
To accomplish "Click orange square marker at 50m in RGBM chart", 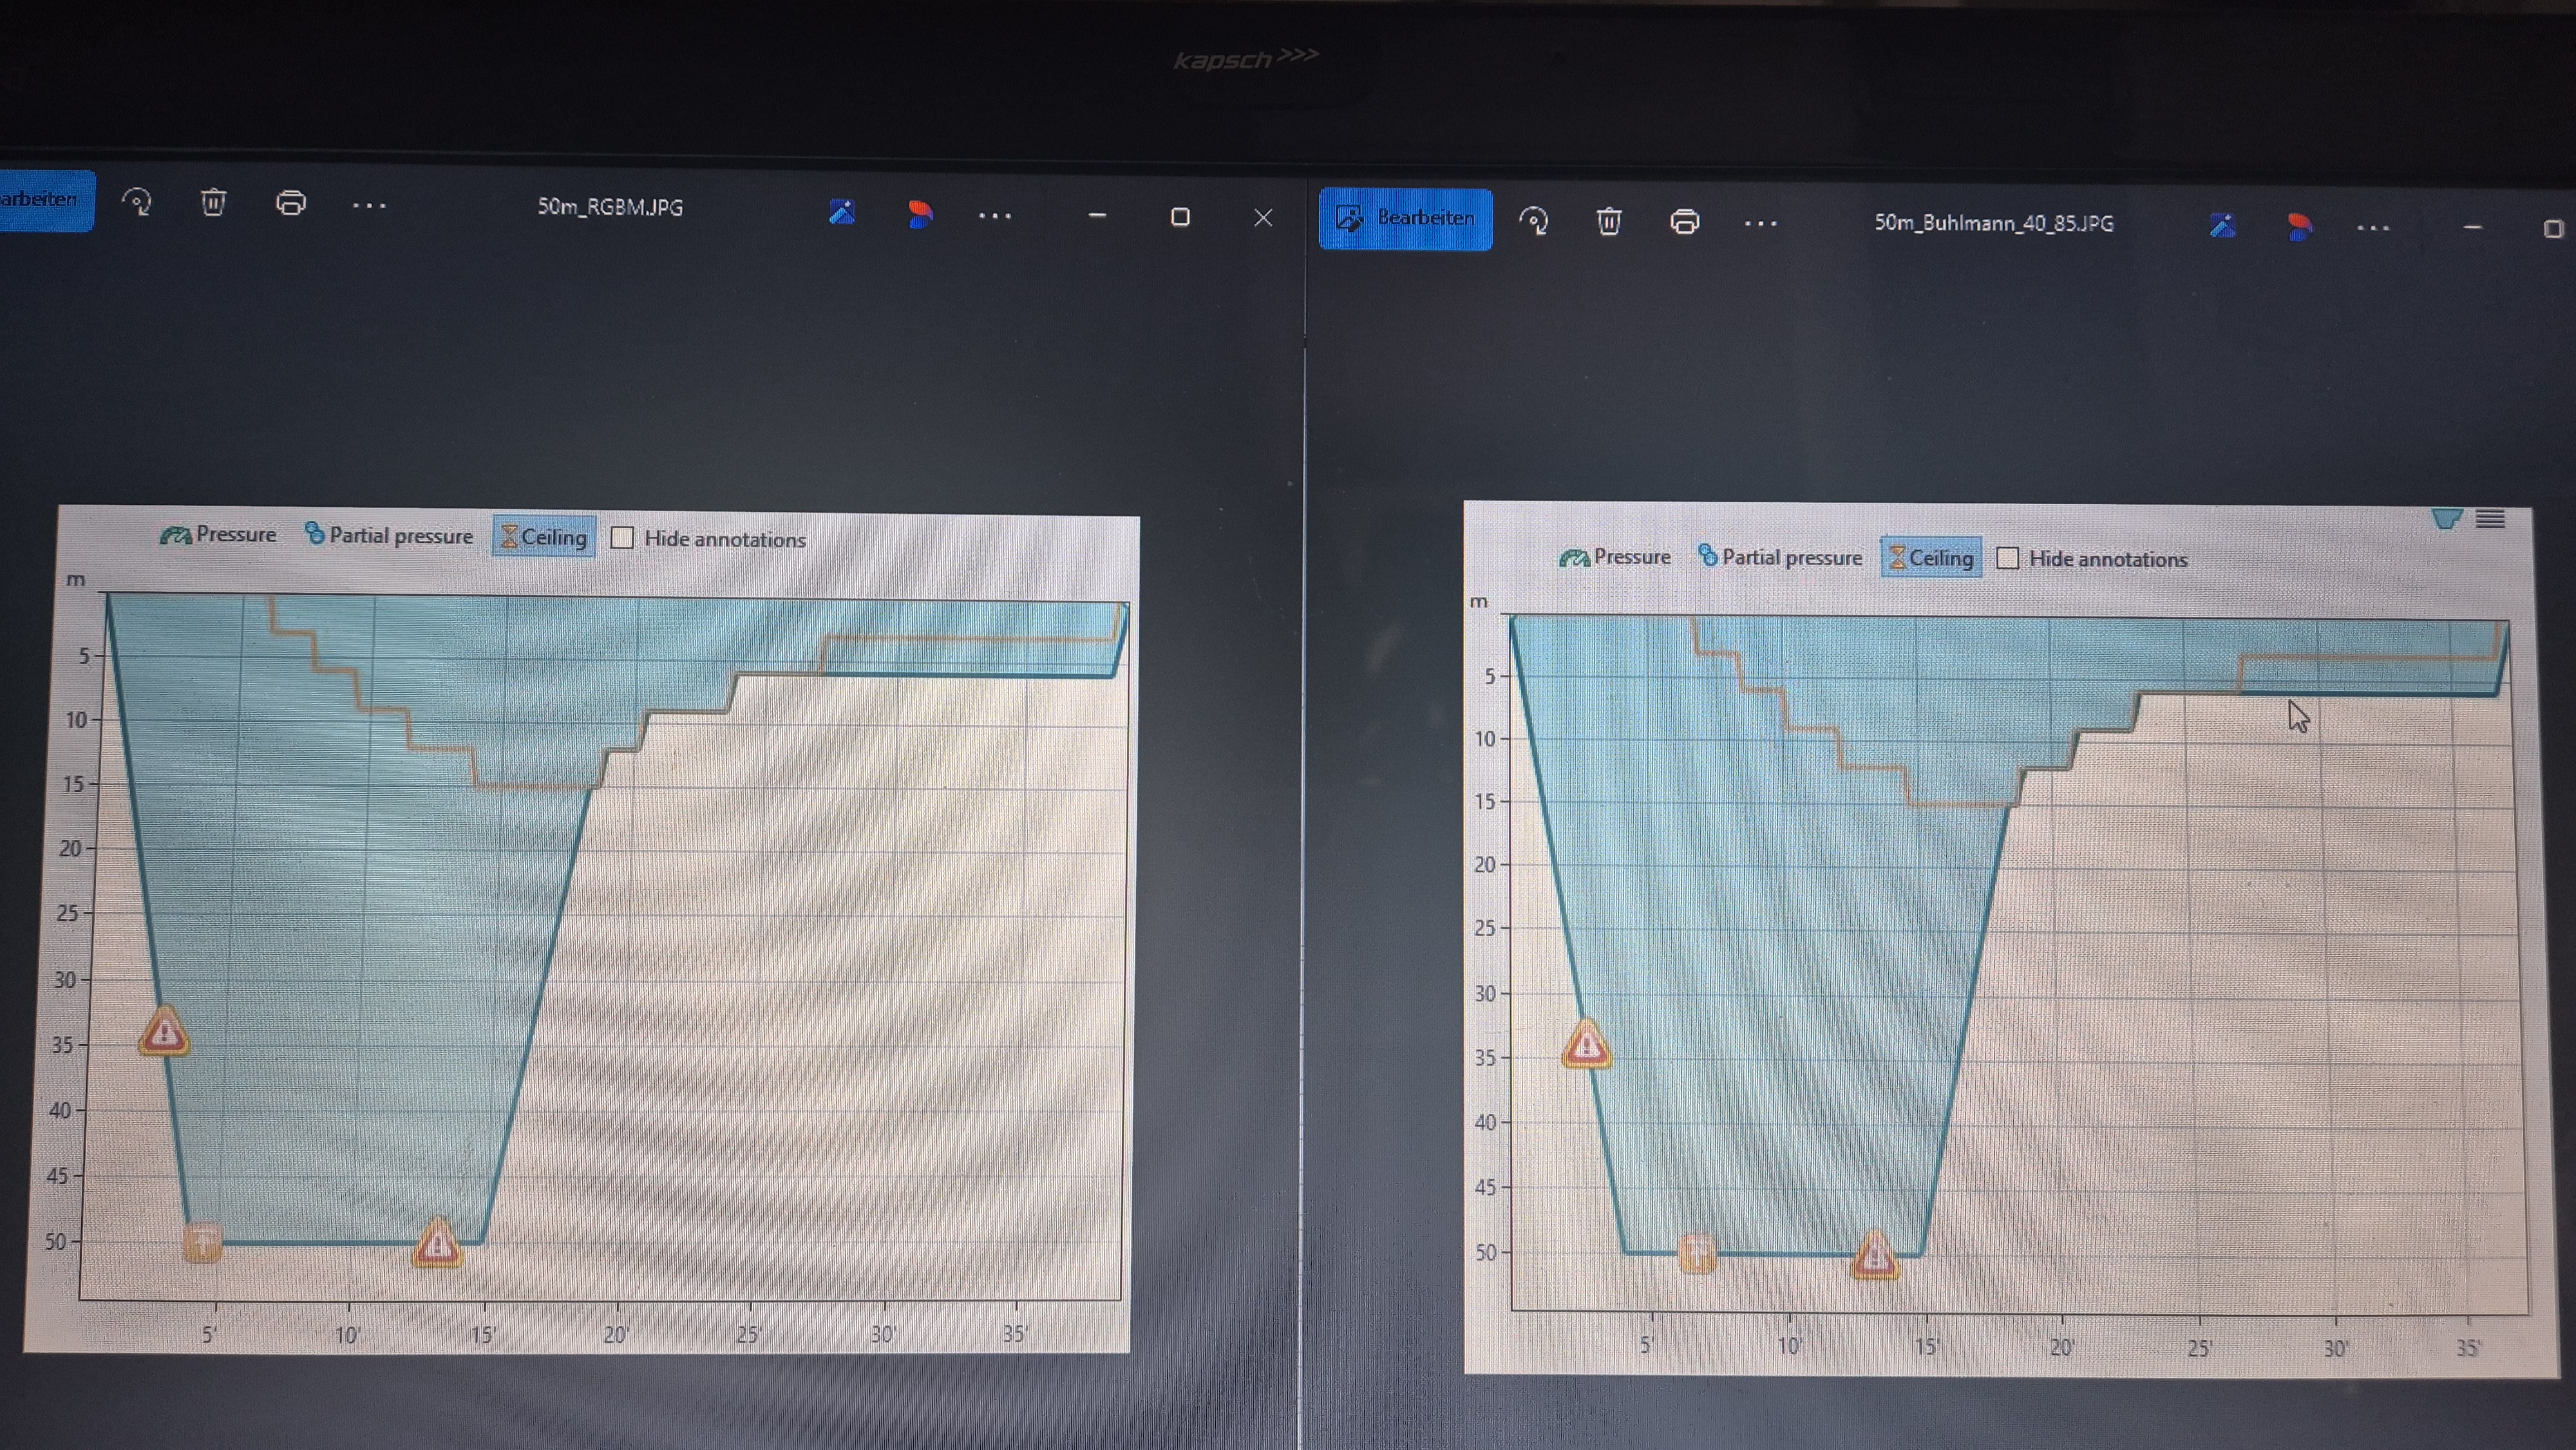I will pyautogui.click(x=202, y=1242).
